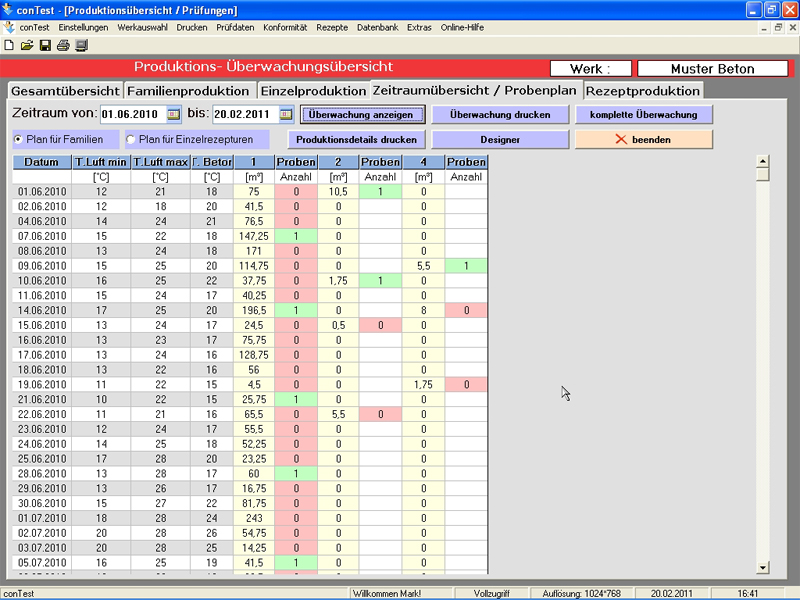This screenshot has height=600, width=800.
Task: Click the computer monitor toolbar icon
Action: pyautogui.click(x=81, y=45)
